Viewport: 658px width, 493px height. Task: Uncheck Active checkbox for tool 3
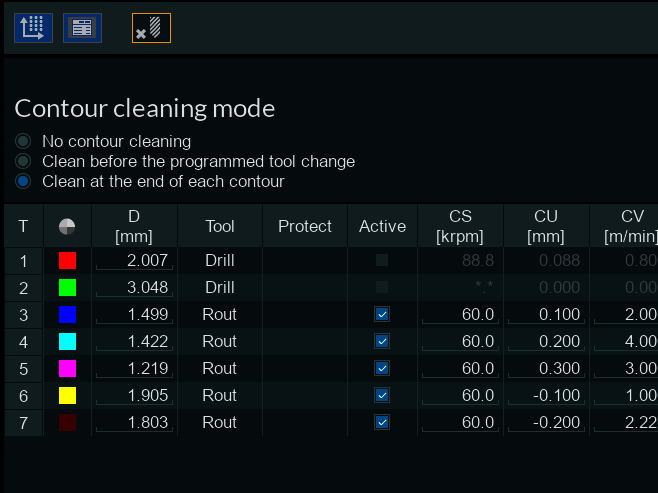tap(381, 314)
